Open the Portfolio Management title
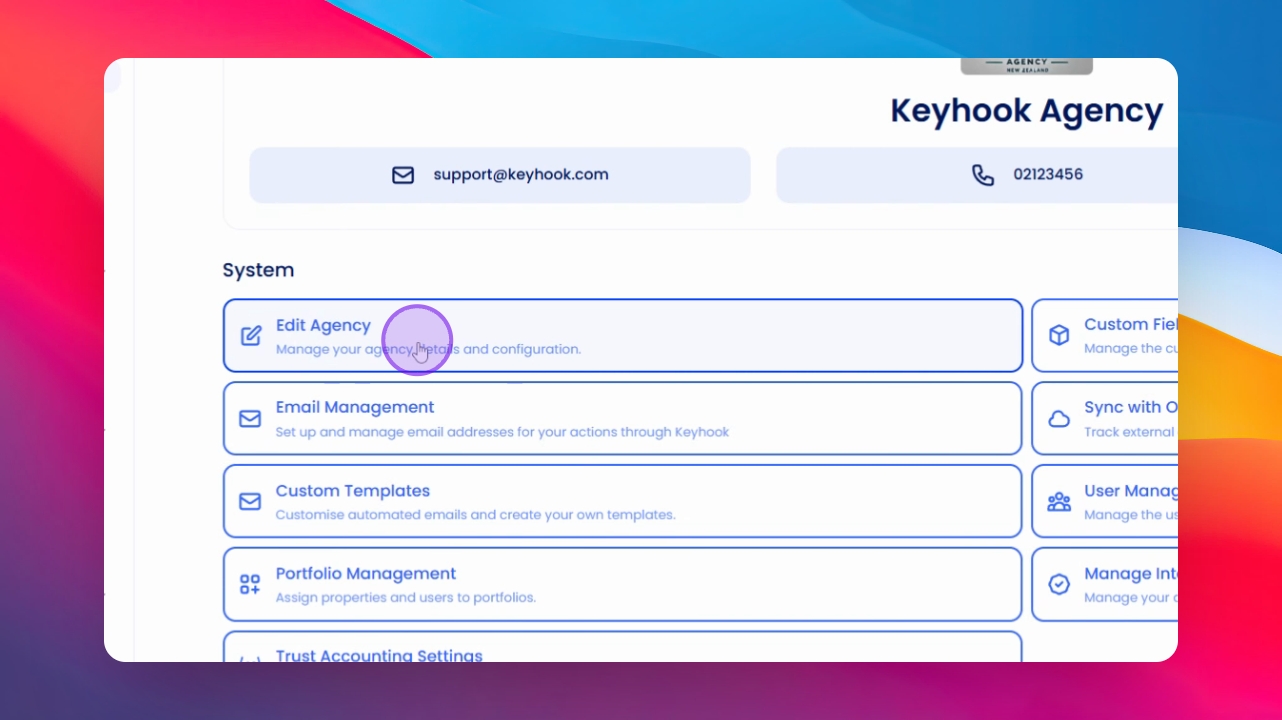The height and width of the screenshot is (720, 1282). 366,574
